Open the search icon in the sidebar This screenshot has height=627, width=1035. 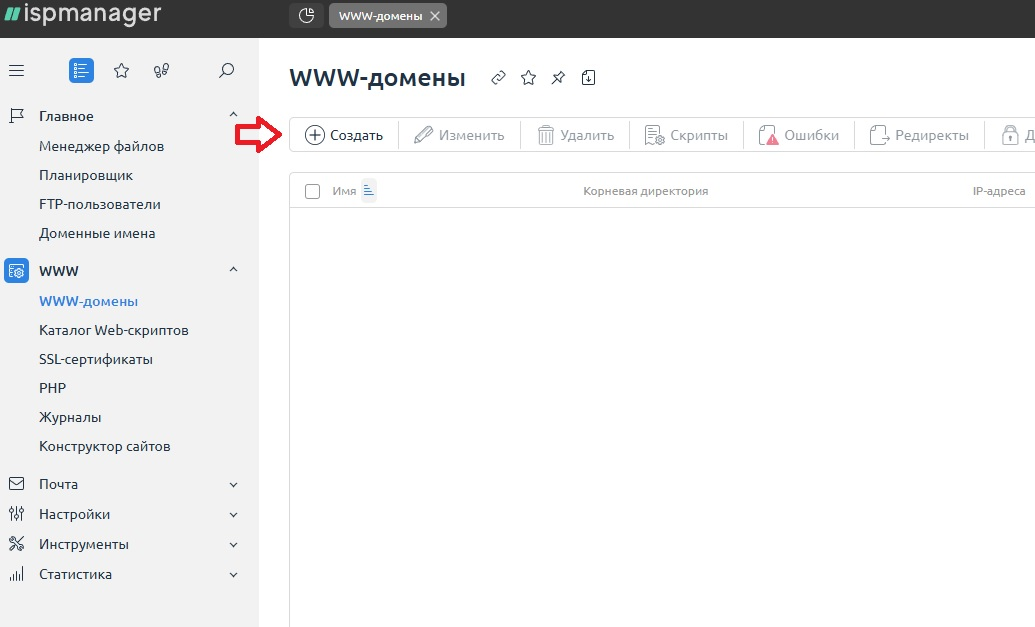coord(226,70)
